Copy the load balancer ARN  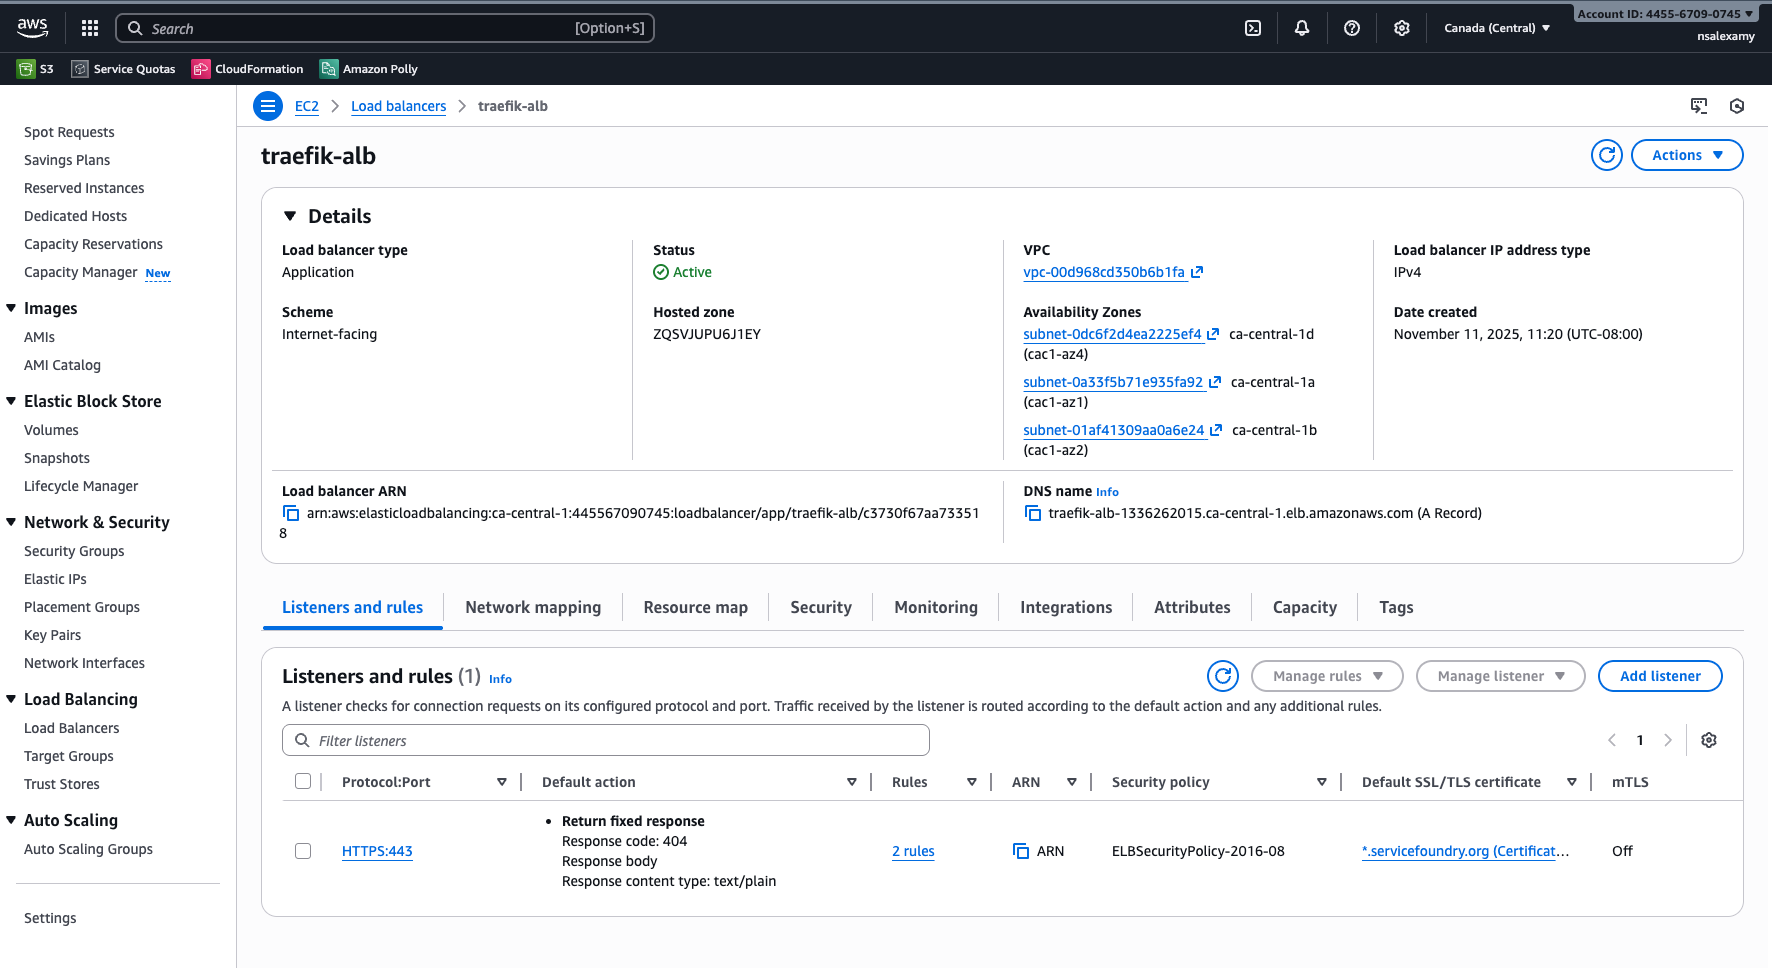coord(290,512)
